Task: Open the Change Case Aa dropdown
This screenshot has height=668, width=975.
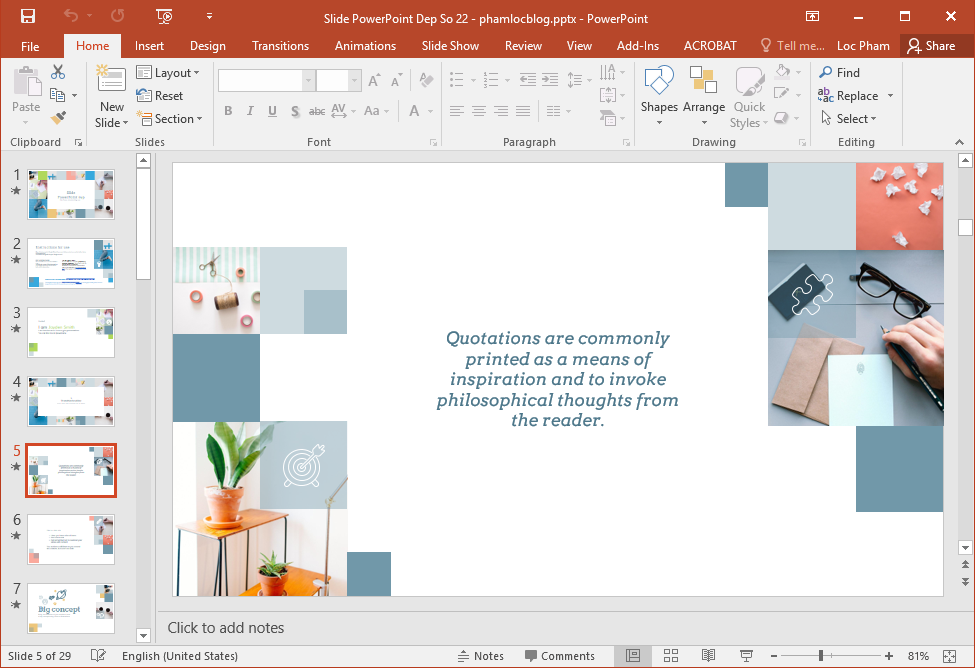Action: tap(376, 111)
